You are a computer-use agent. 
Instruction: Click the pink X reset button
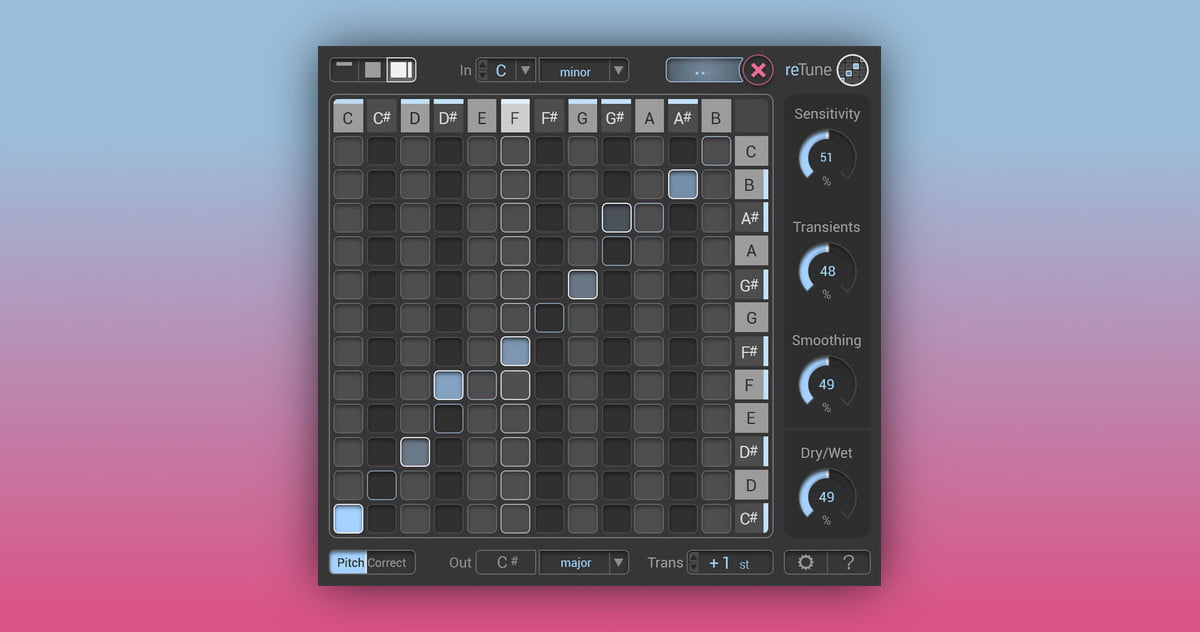pos(758,70)
